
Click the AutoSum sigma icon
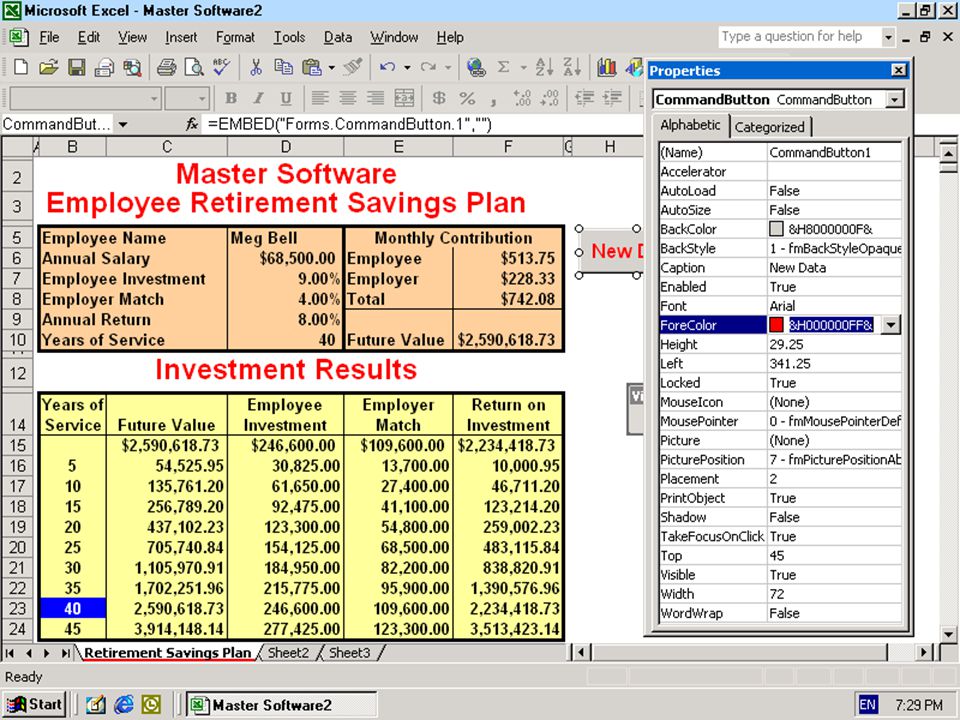503,67
